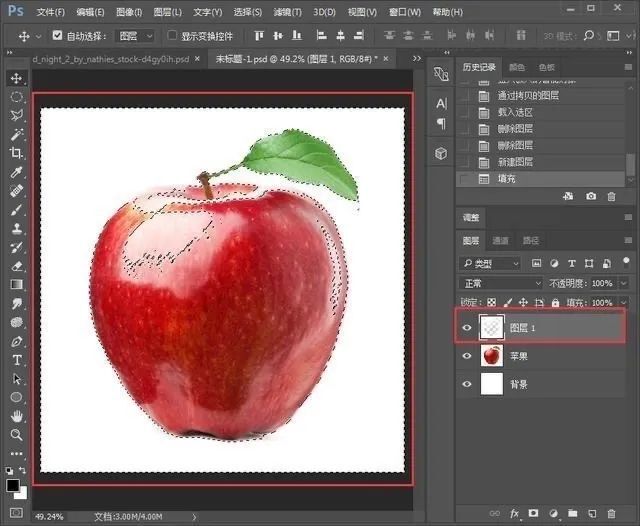Pick the Eyedropper tool
This screenshot has height=526, width=640.
point(17,172)
